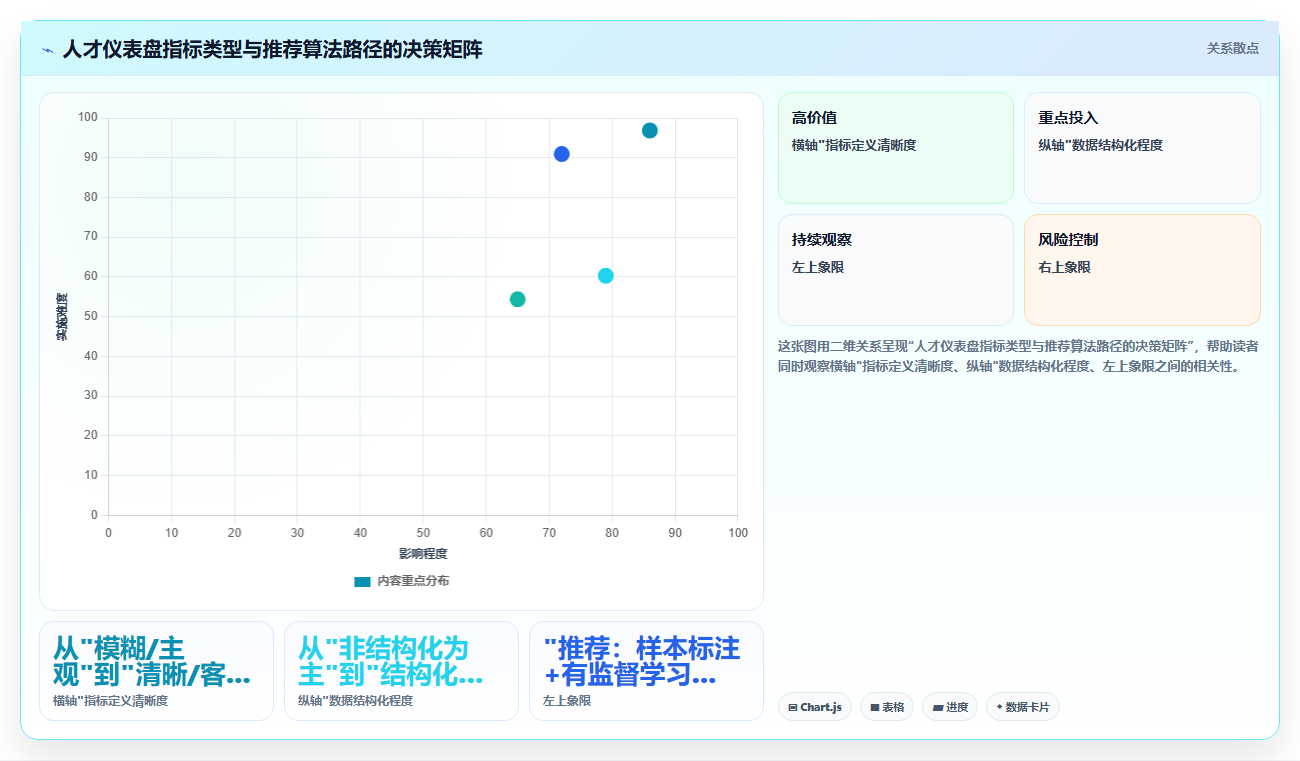This screenshot has width=1300, height=761.
Task: Open the 持续观察 quadrant card
Action: [896, 270]
